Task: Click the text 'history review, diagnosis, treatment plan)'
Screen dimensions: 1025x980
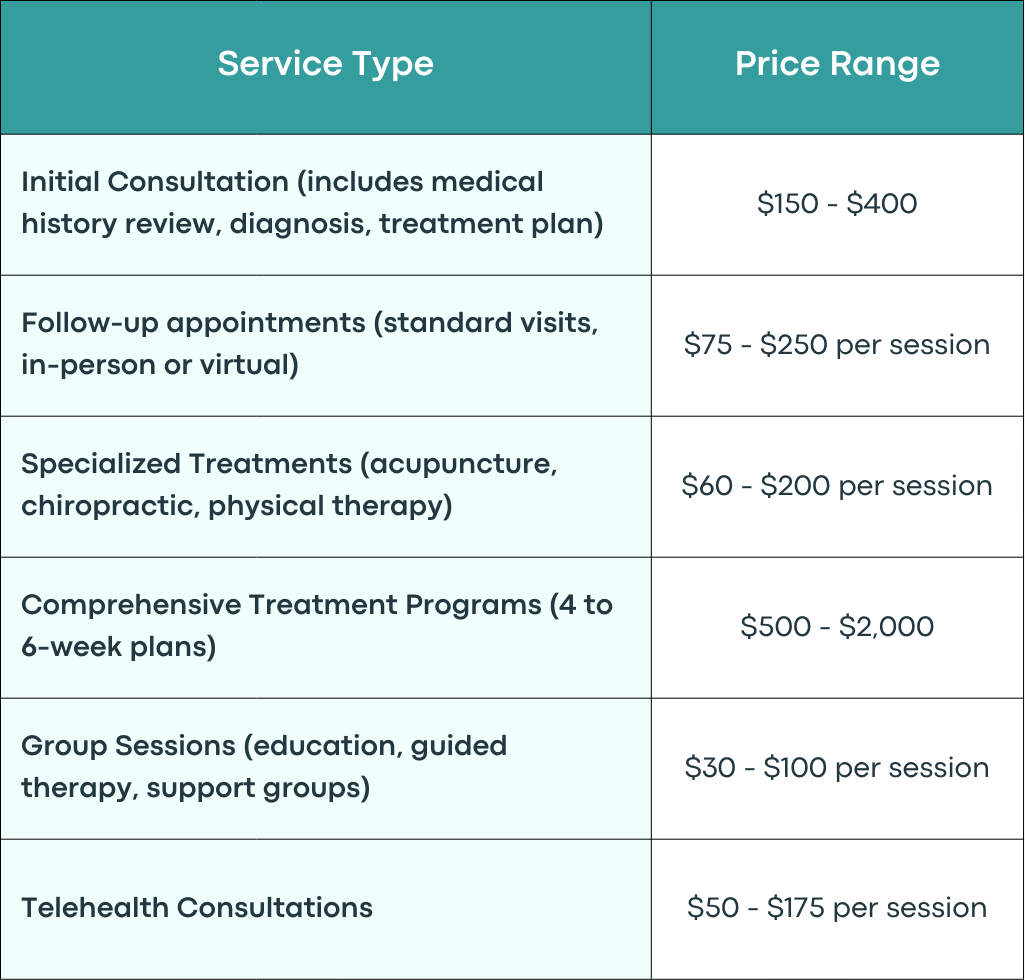Action: tap(312, 224)
